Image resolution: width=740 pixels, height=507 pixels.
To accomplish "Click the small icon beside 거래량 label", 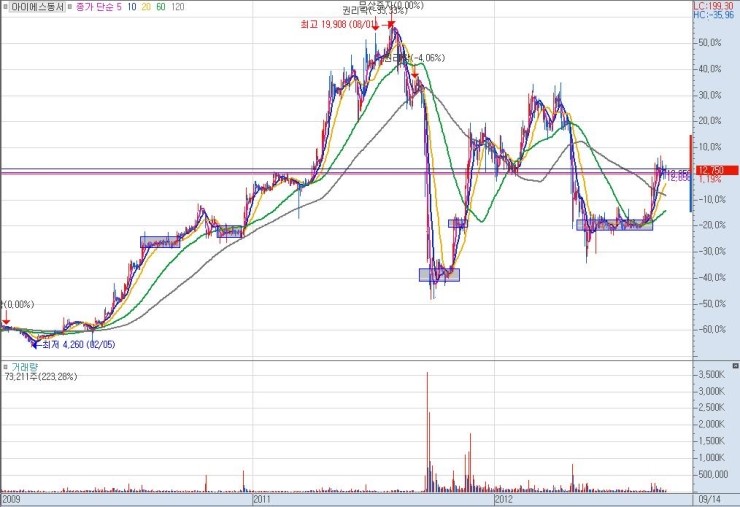I will click(x=7, y=366).
